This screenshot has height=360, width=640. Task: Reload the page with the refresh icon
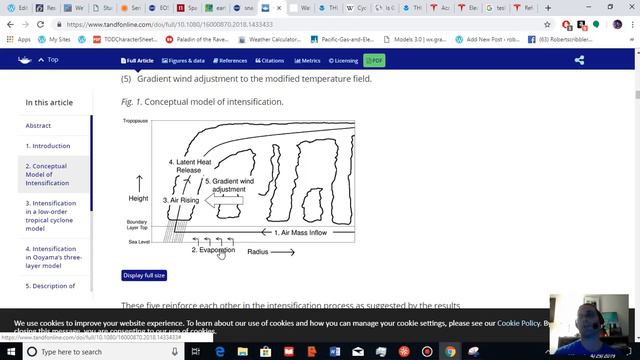[40, 24]
